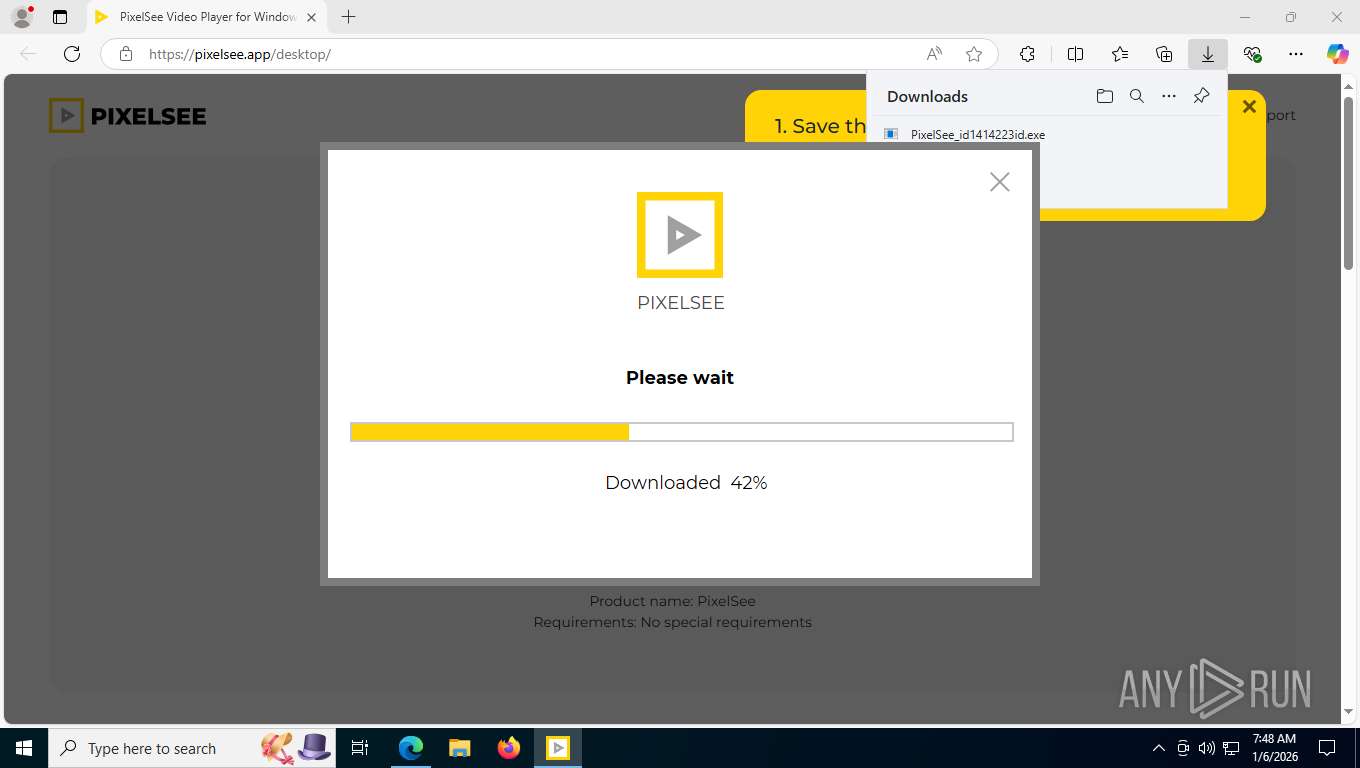Open Collections icon
The image size is (1360, 768).
1164,54
